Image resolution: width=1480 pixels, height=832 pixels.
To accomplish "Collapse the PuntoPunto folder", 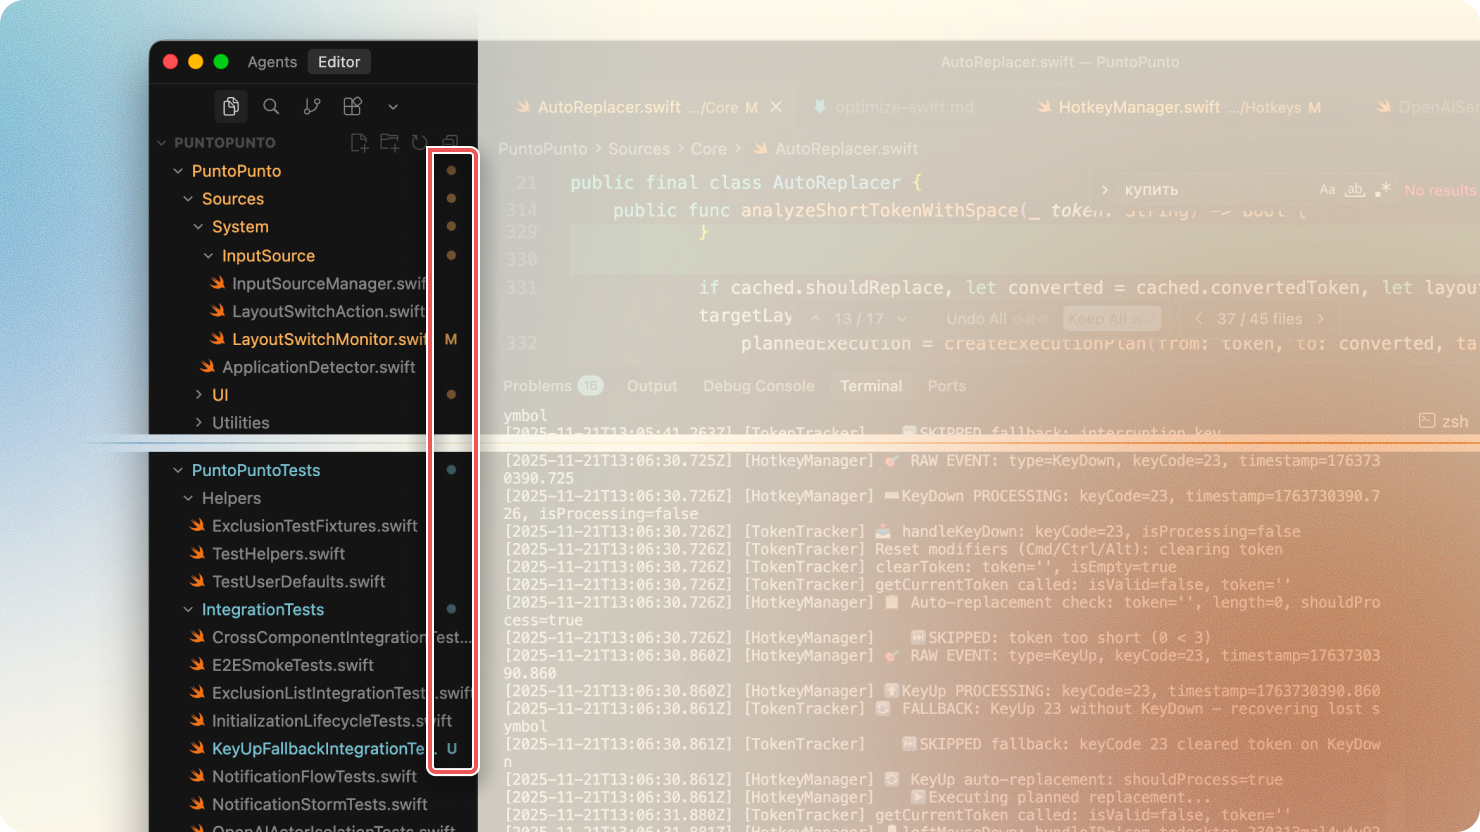I will click(178, 171).
